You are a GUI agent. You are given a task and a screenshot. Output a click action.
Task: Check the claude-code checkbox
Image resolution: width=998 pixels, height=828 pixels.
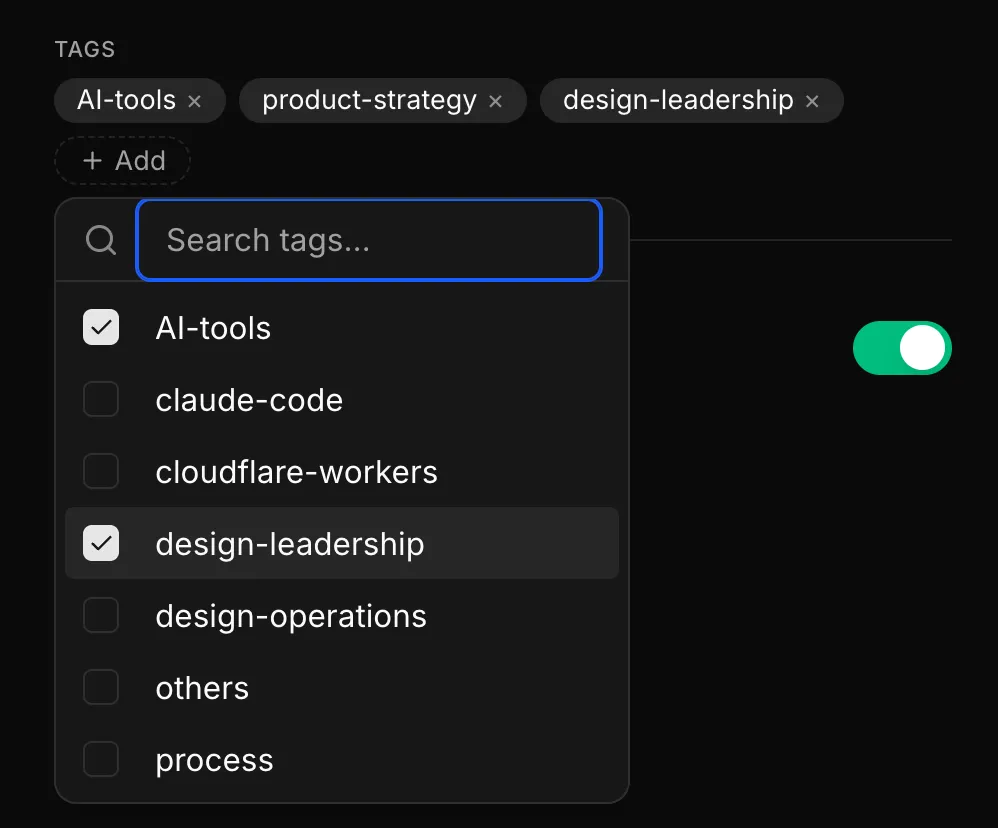pos(101,399)
